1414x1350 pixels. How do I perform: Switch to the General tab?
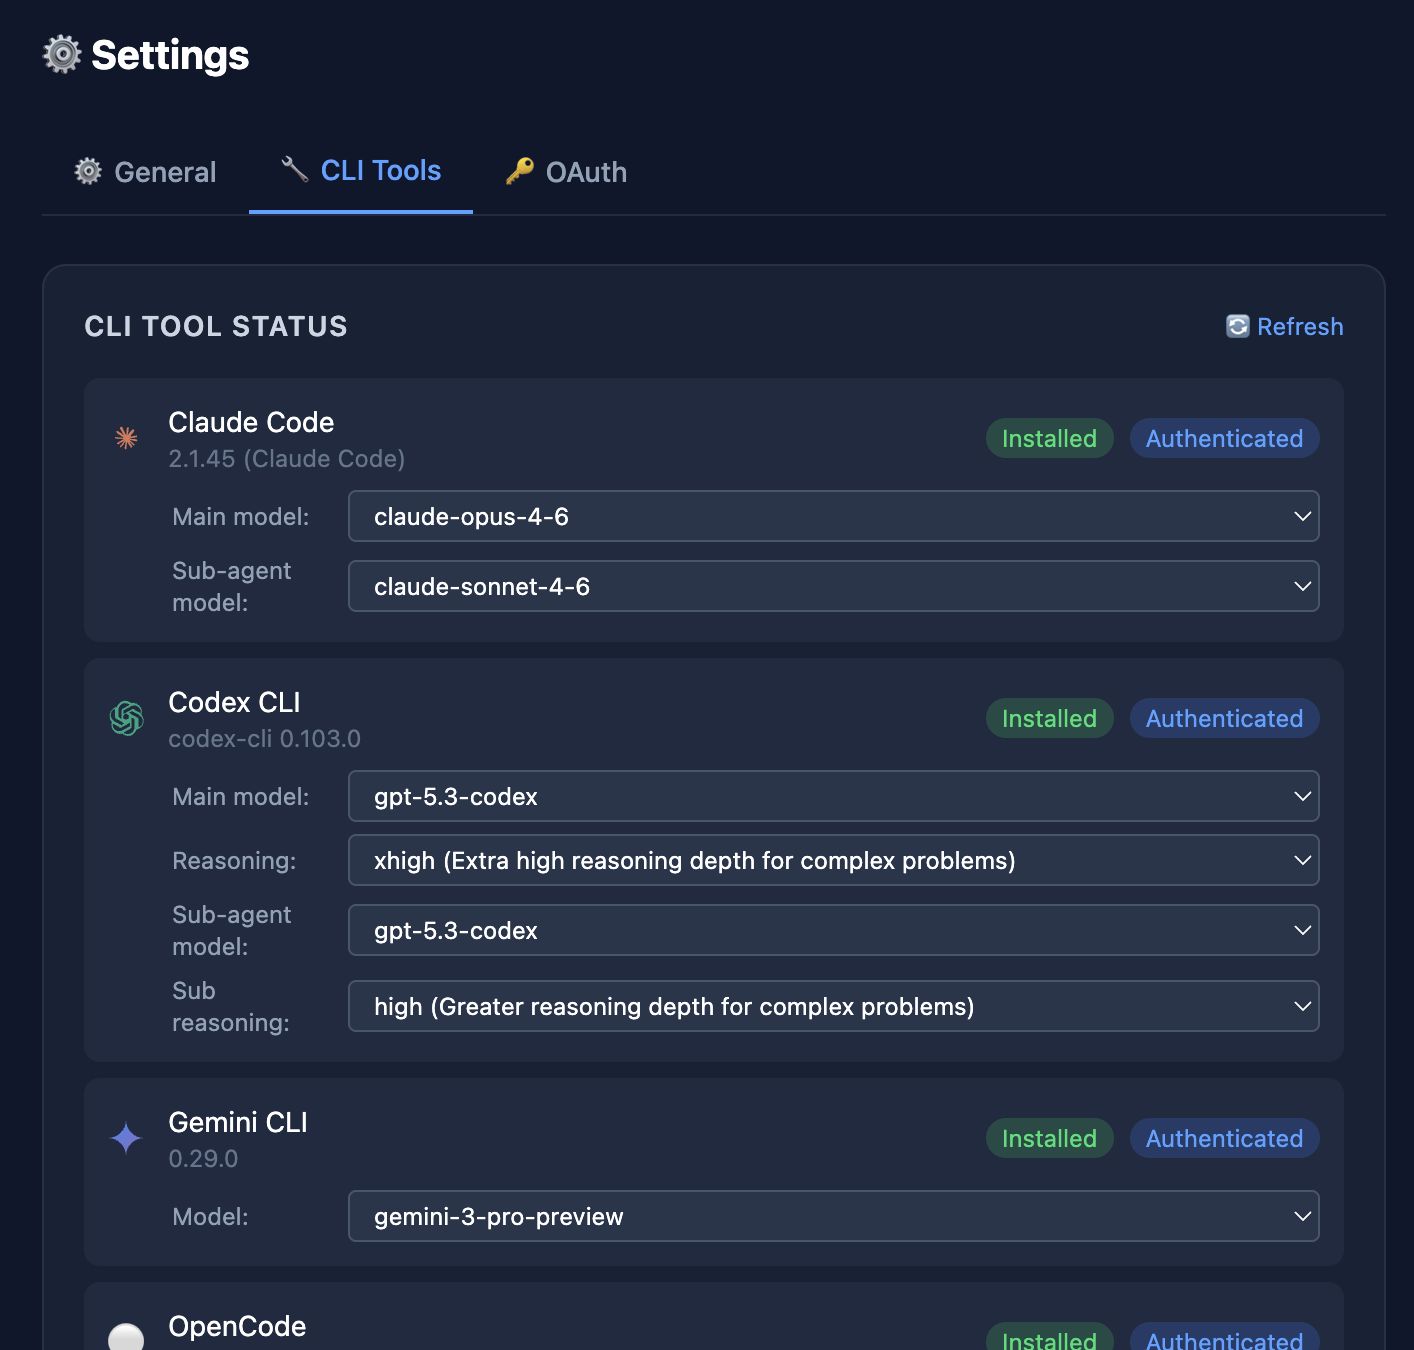[x=146, y=171]
